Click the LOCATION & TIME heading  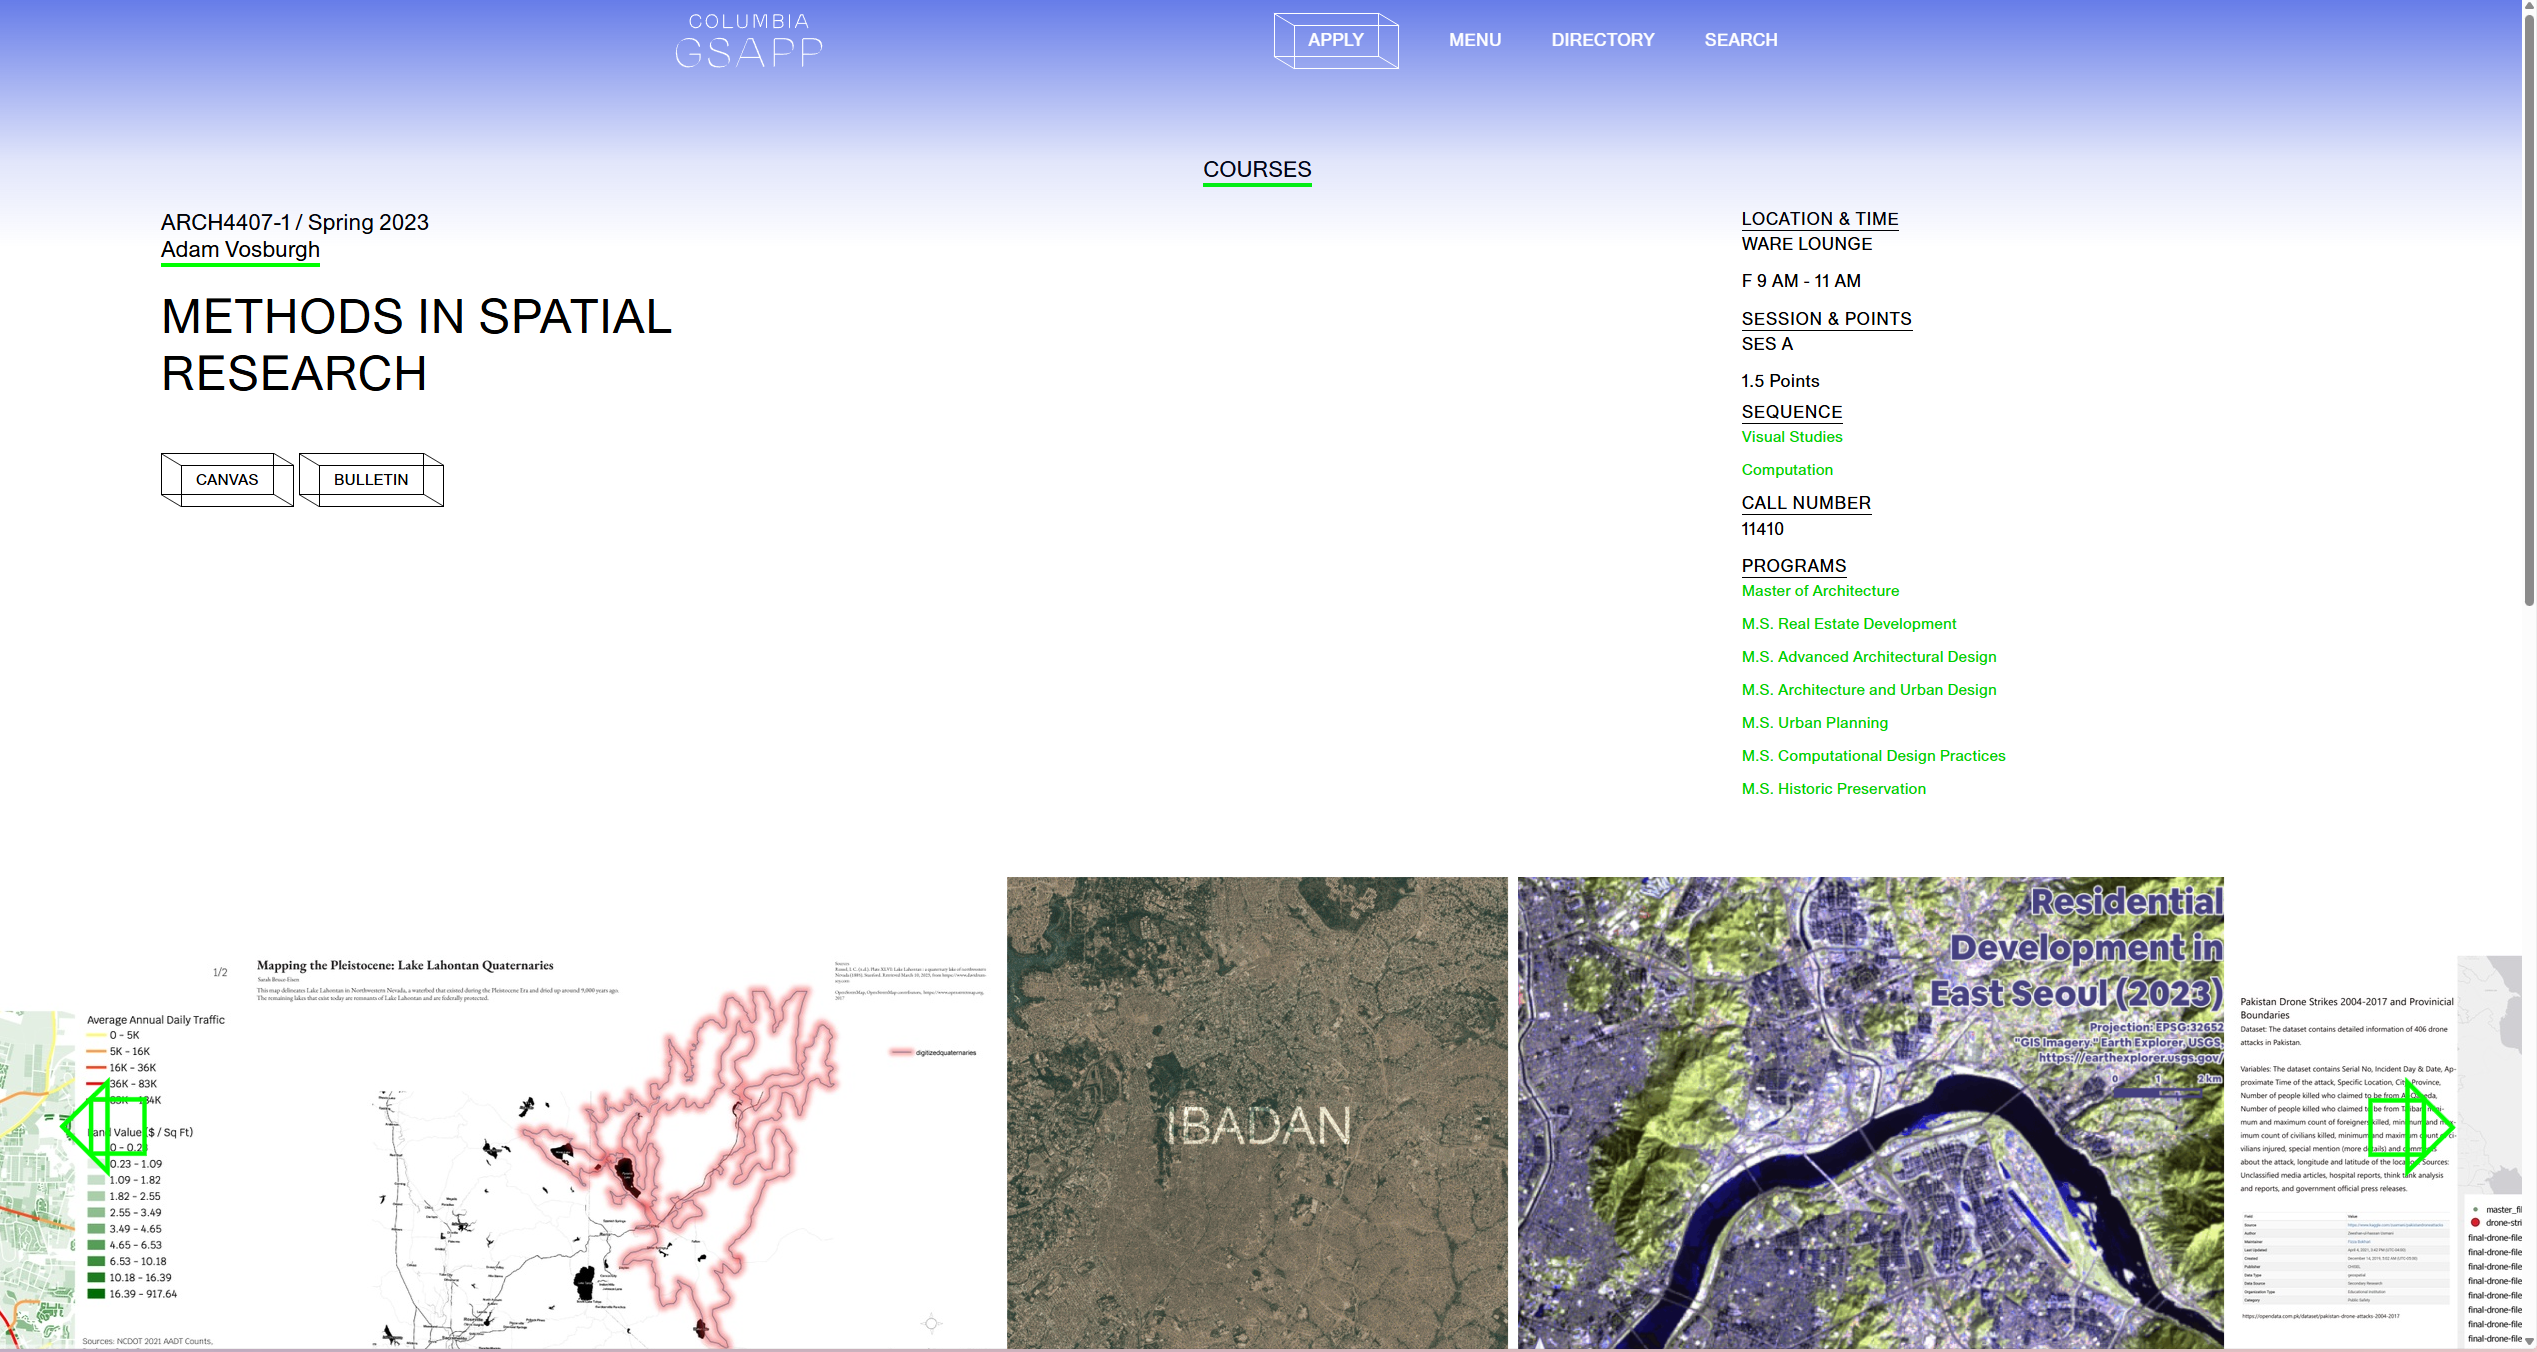click(1820, 219)
